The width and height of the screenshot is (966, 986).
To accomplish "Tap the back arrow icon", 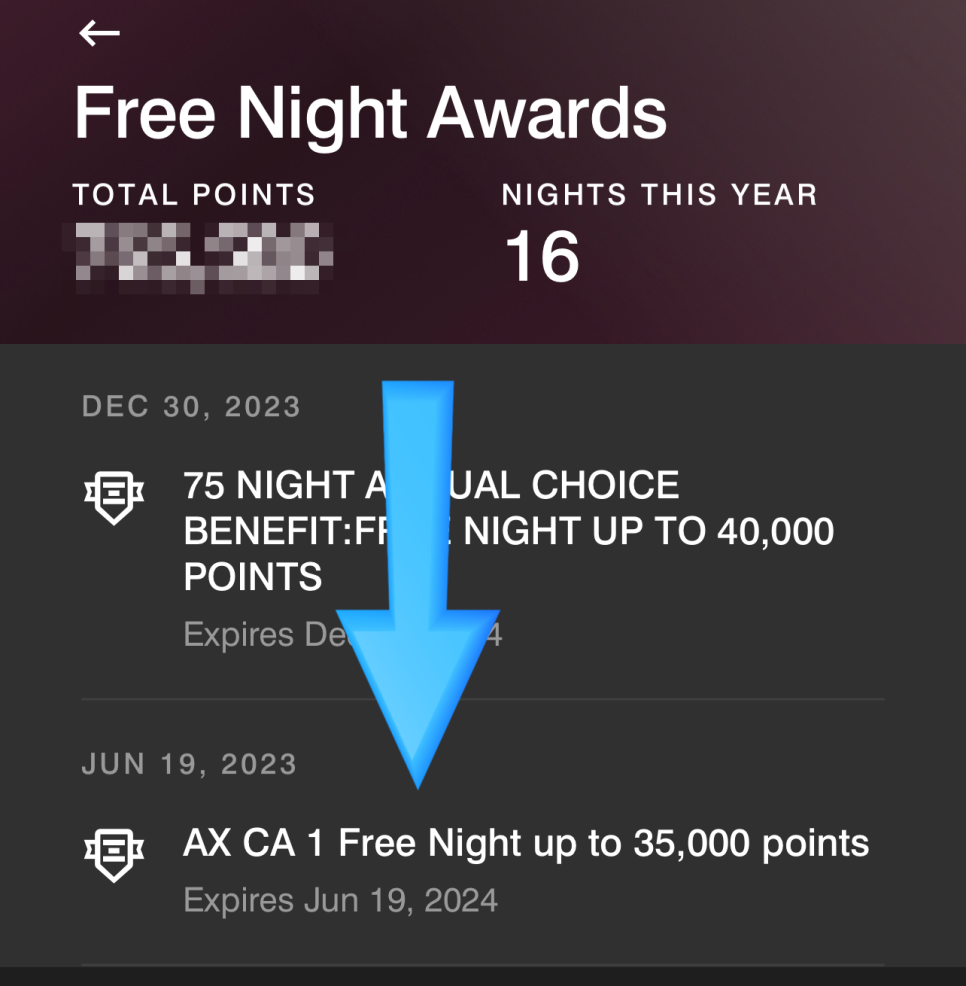I will point(99,33).
